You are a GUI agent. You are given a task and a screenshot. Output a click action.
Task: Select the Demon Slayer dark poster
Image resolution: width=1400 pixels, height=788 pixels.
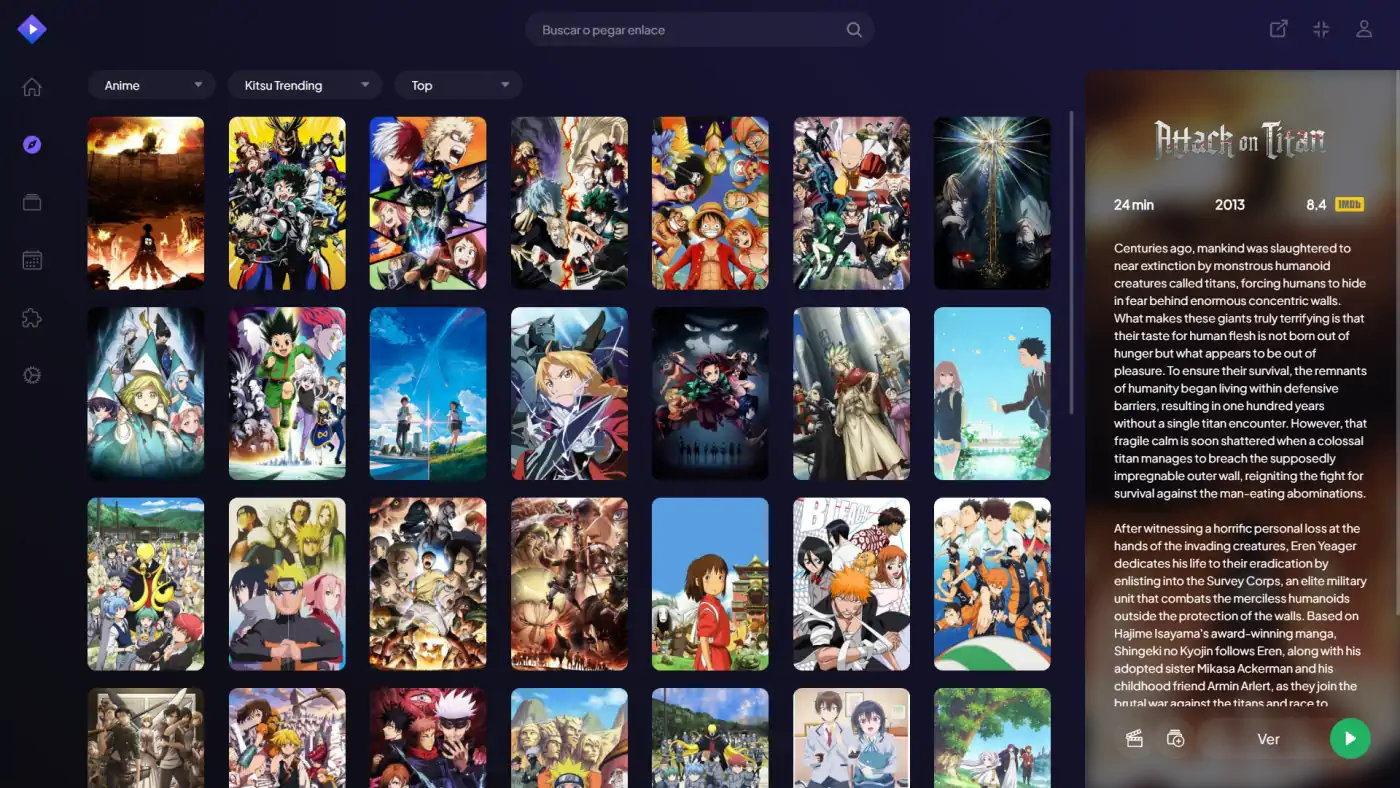tap(710, 394)
